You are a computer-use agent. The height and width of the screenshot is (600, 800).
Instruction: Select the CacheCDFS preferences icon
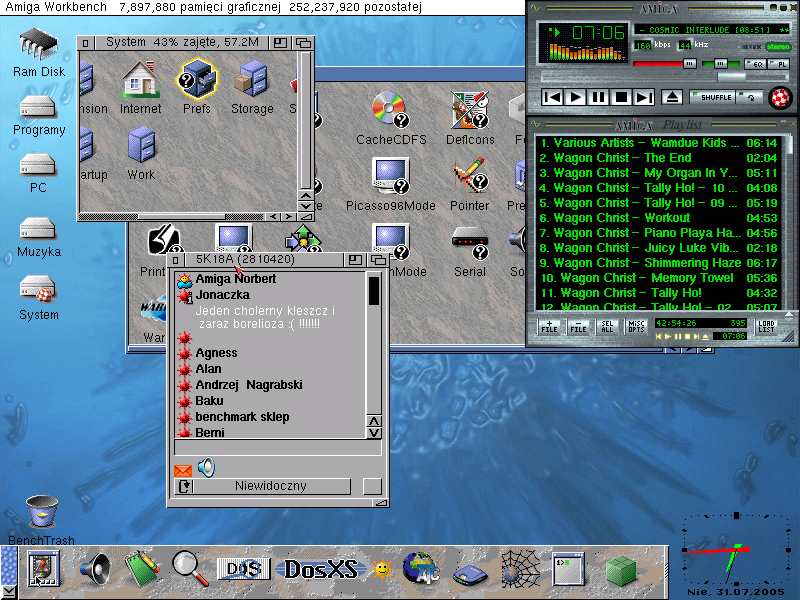click(x=390, y=109)
